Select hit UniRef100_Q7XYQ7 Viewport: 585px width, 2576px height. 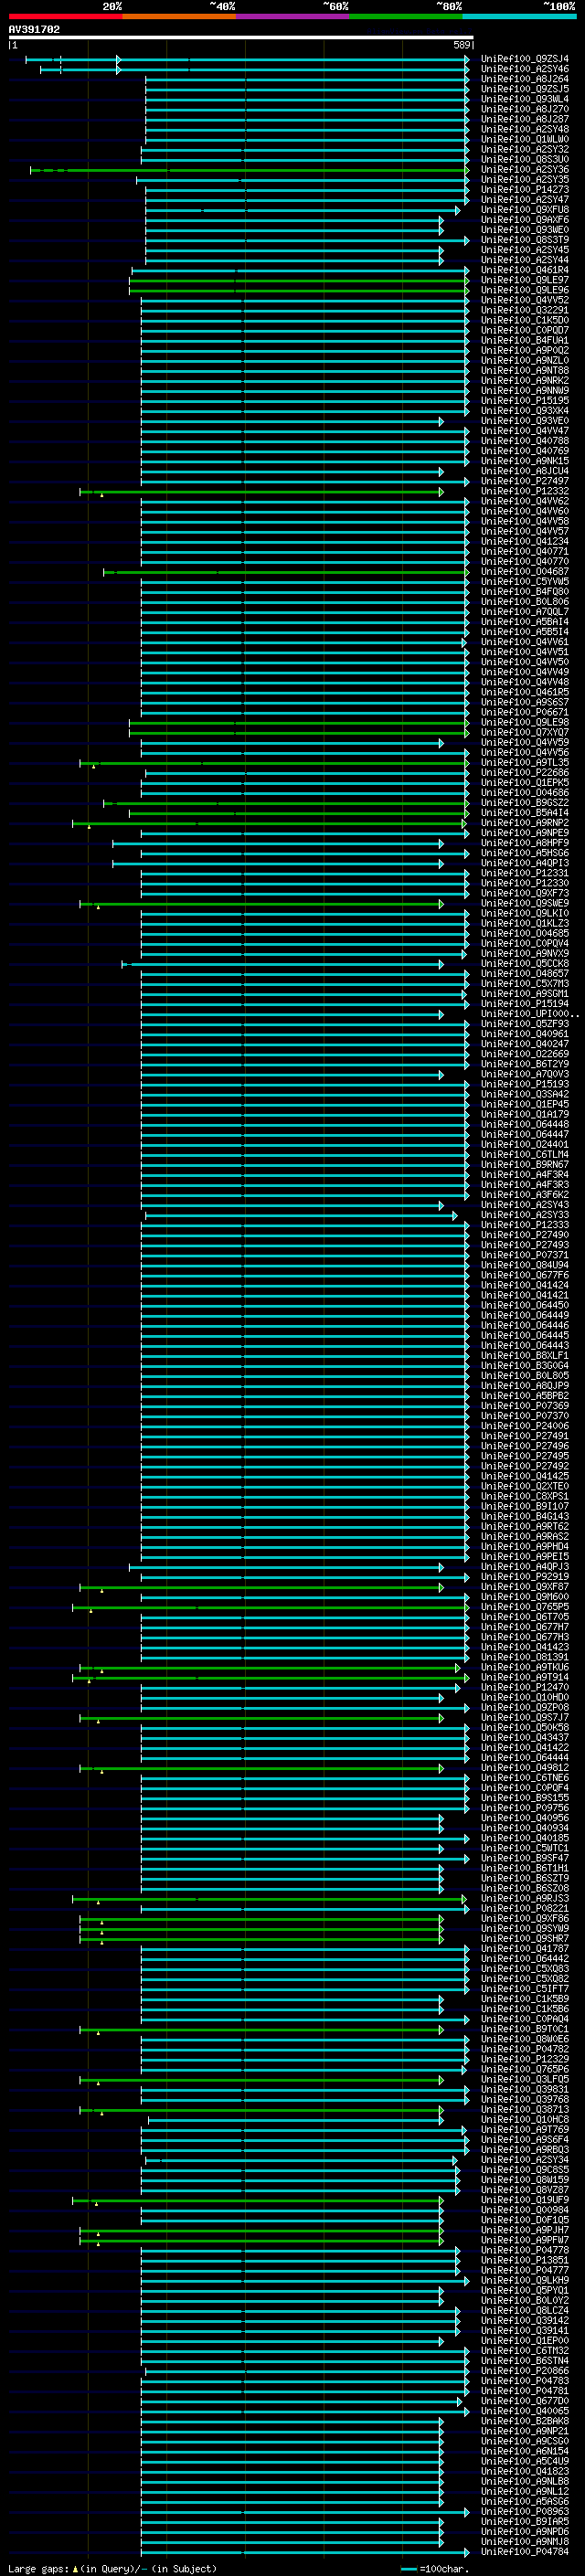click(x=525, y=733)
